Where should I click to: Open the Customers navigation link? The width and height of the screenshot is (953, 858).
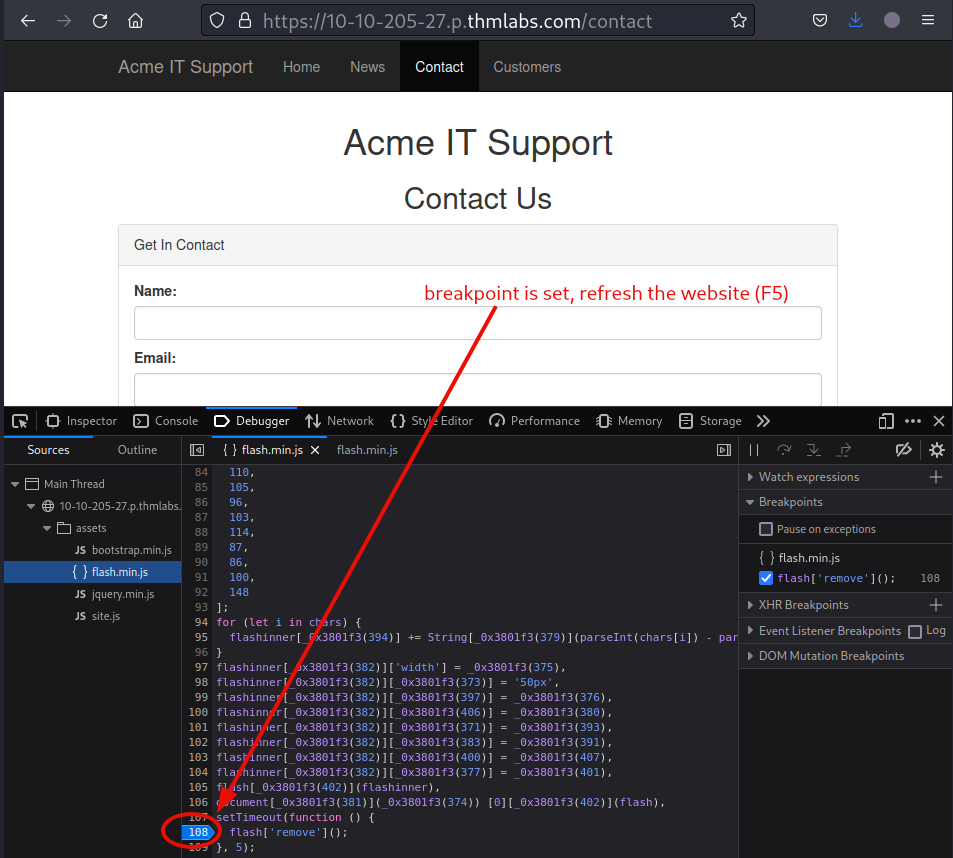pos(527,67)
